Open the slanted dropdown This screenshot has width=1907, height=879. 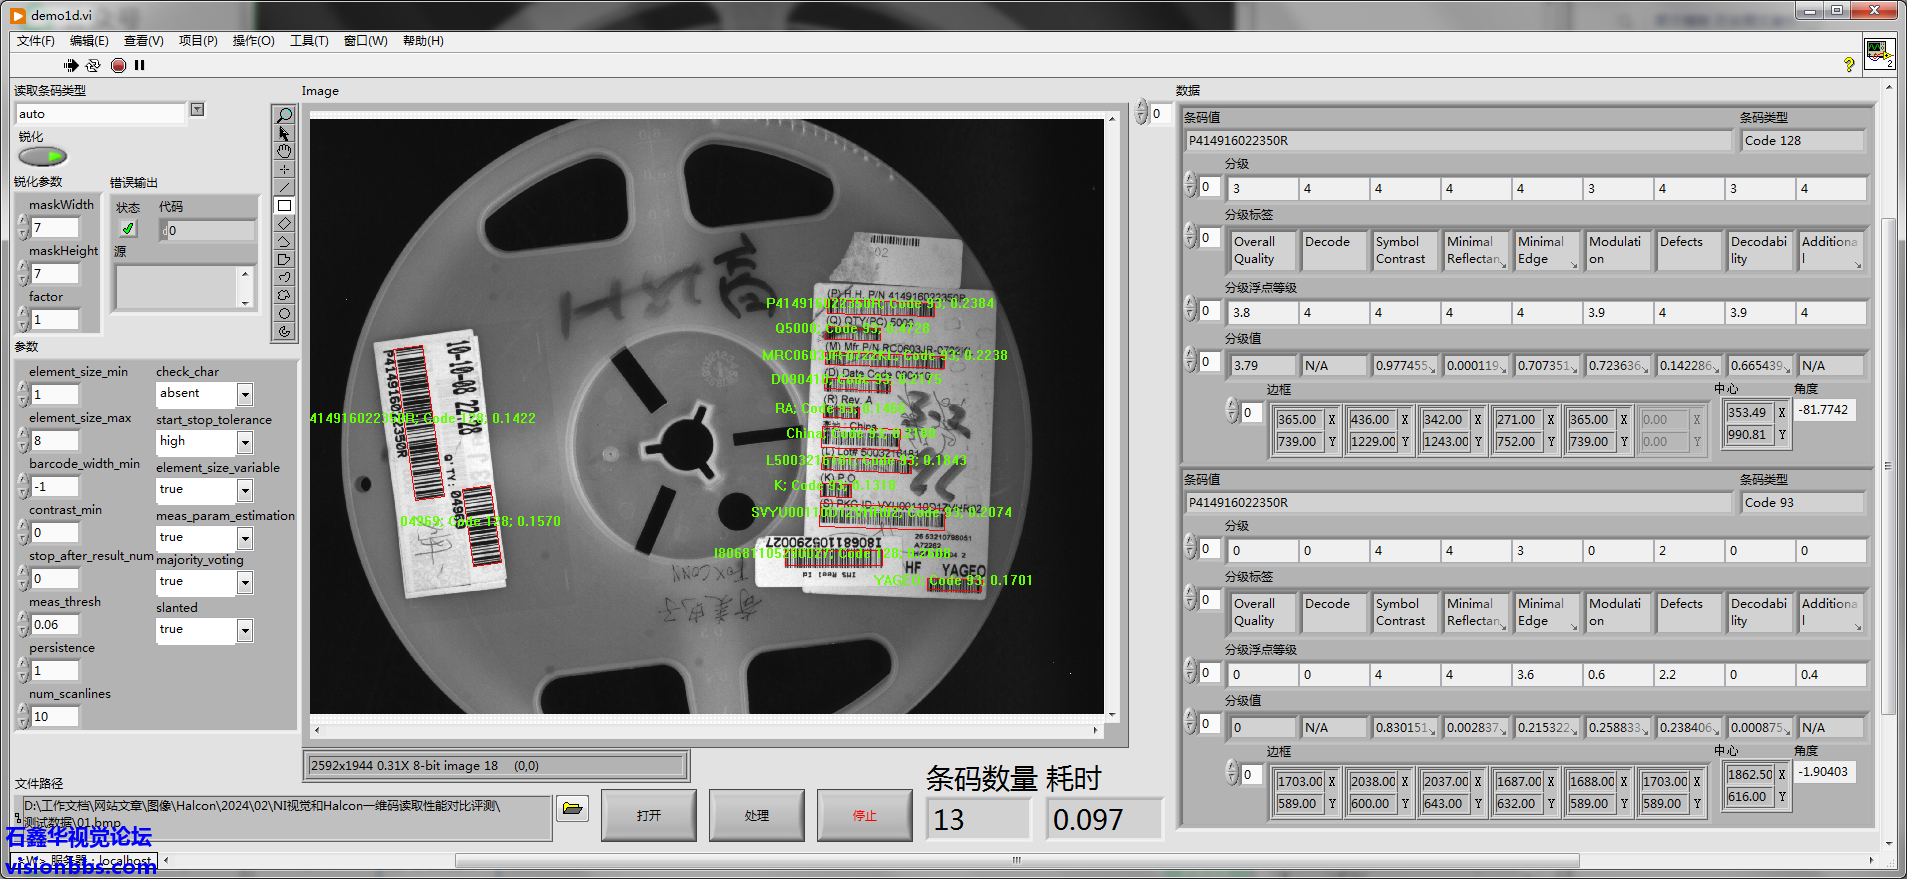[245, 630]
